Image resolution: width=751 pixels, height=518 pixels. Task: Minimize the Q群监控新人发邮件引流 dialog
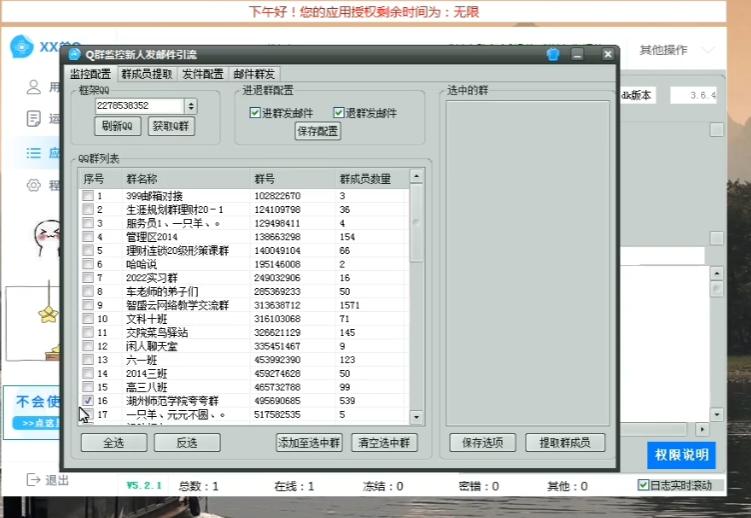[x=578, y=54]
